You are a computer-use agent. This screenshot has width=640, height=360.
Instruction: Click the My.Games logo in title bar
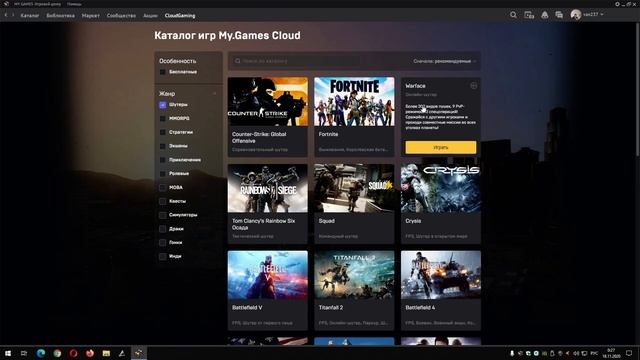click(6, 4)
